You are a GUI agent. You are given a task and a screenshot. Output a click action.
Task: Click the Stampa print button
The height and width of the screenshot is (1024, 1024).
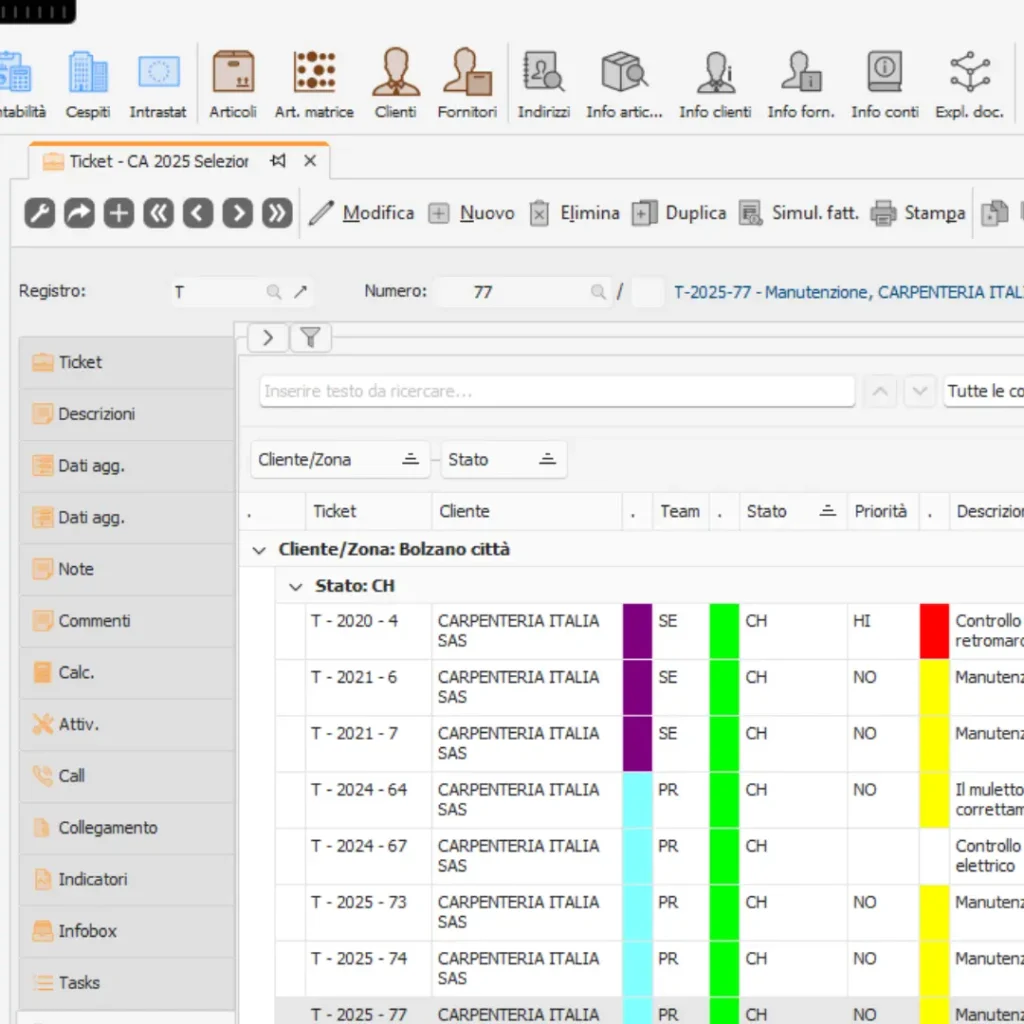918,214
